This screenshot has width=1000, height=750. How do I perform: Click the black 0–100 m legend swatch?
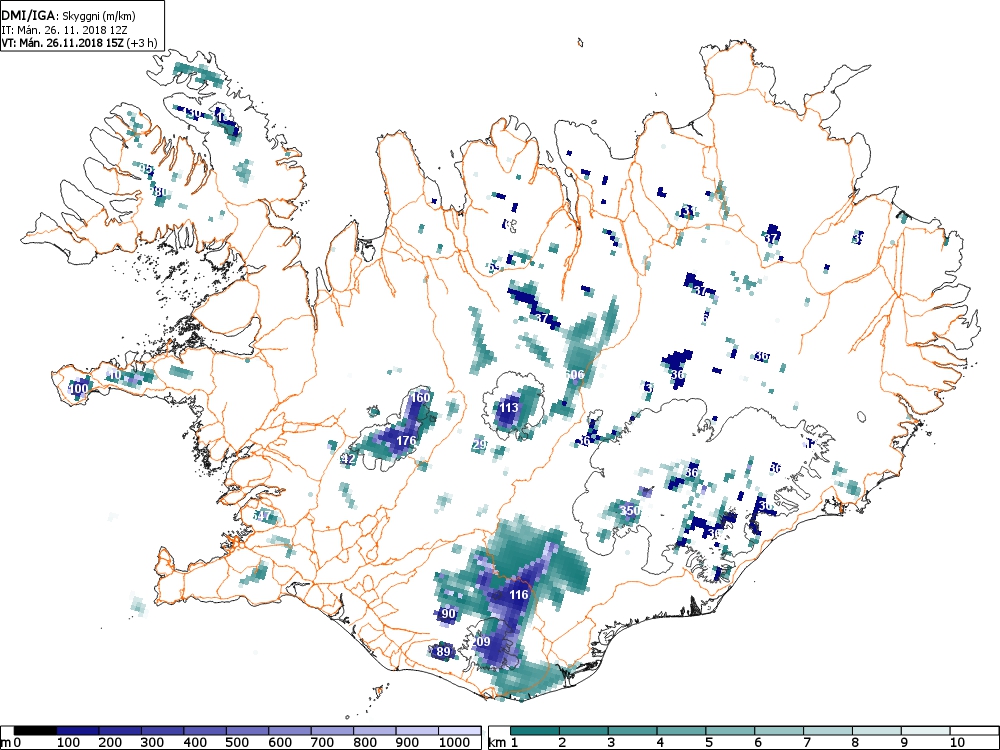(35, 730)
